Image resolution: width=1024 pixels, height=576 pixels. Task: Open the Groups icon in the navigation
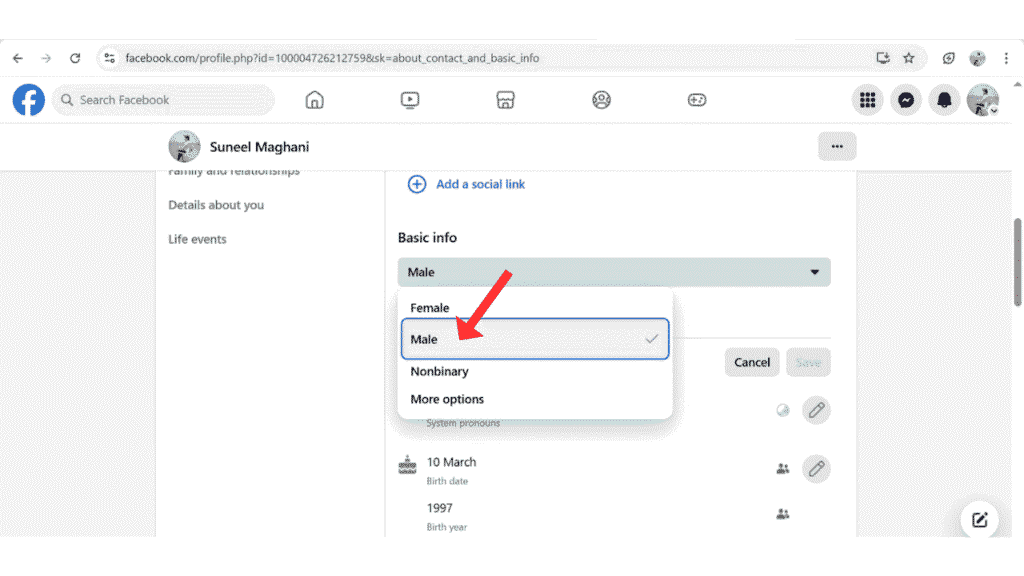(x=601, y=100)
